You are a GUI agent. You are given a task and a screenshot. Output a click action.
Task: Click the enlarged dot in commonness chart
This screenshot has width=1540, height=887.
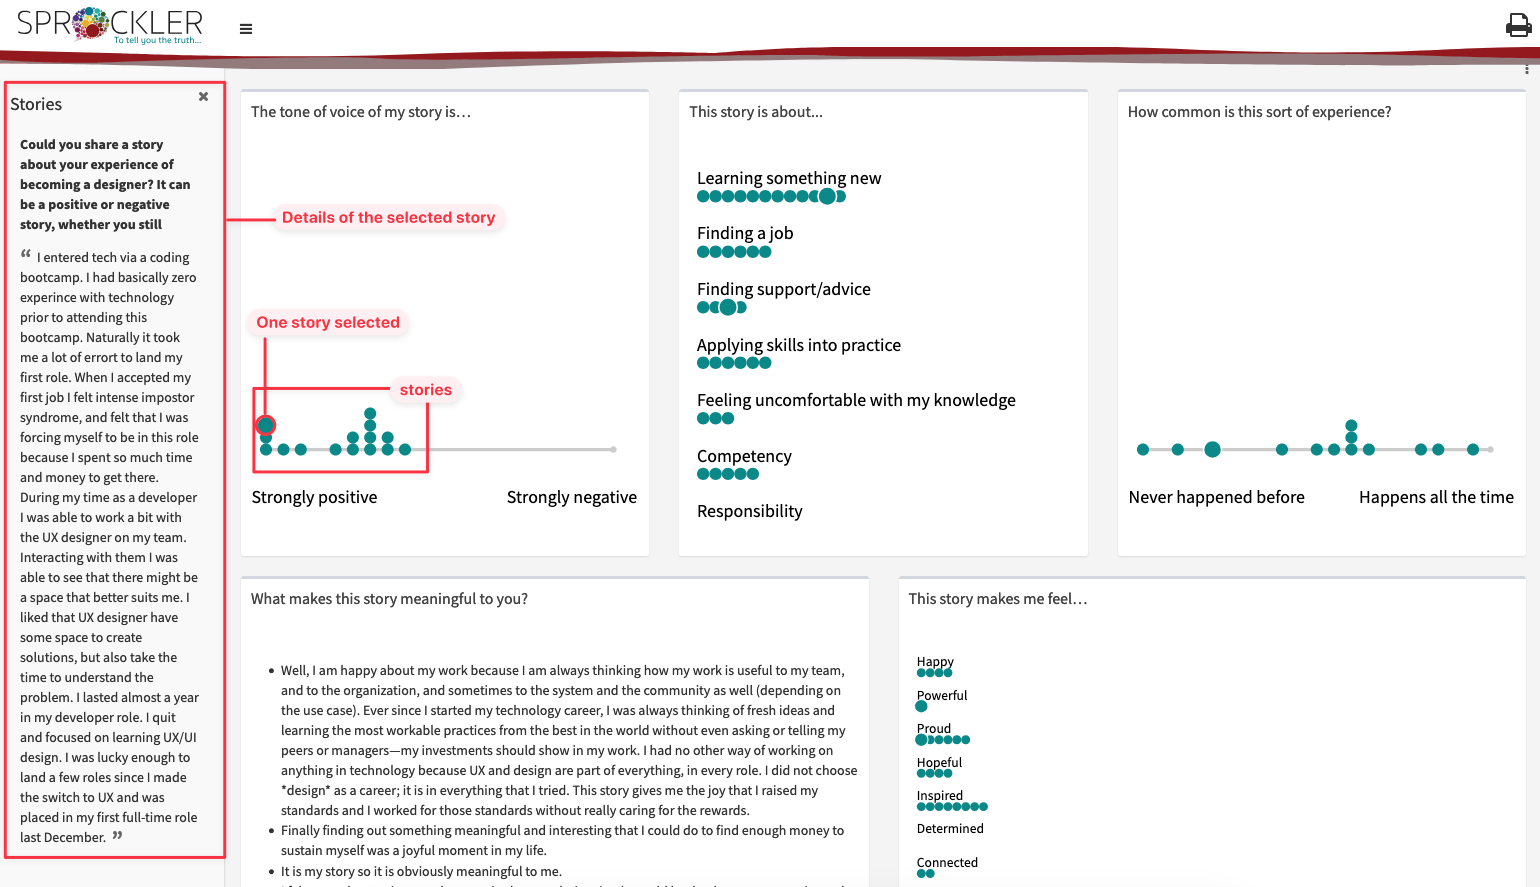point(1212,450)
